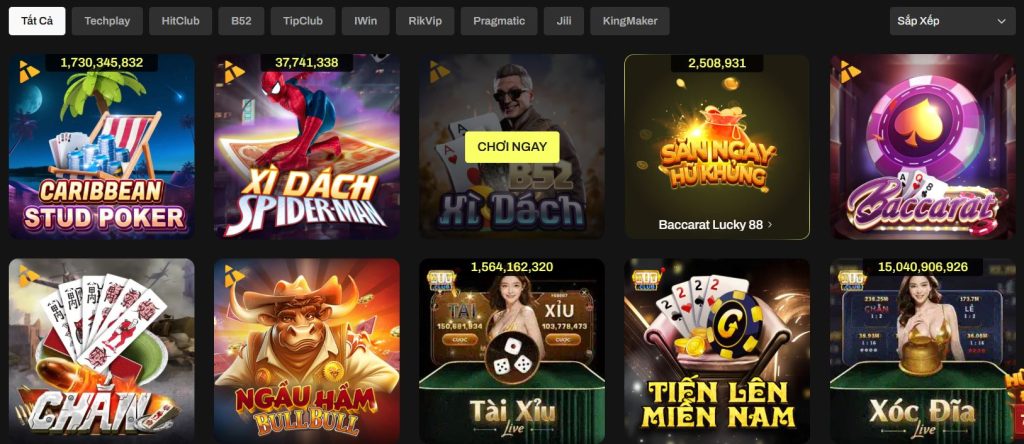
Task: Click the Chơi Ngay play button
Action: pos(512,147)
